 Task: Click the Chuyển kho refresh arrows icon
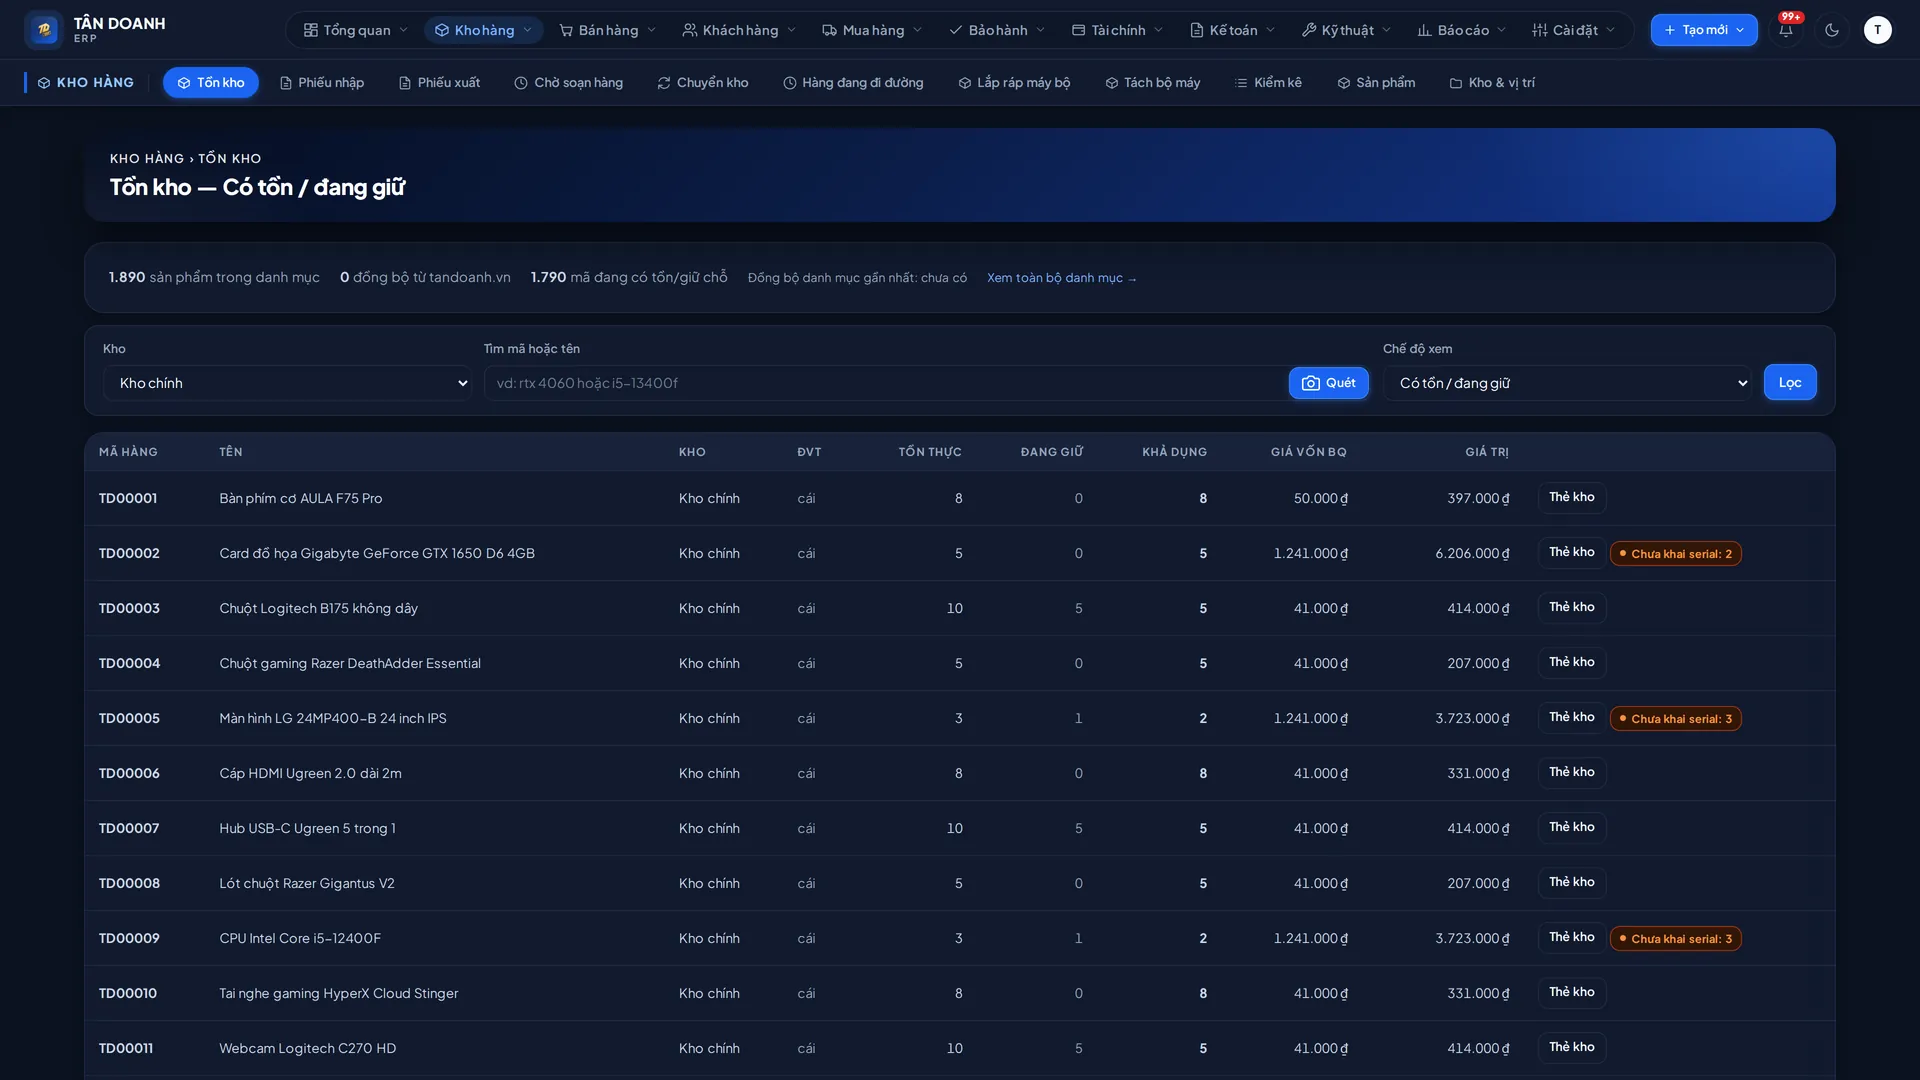664,83
